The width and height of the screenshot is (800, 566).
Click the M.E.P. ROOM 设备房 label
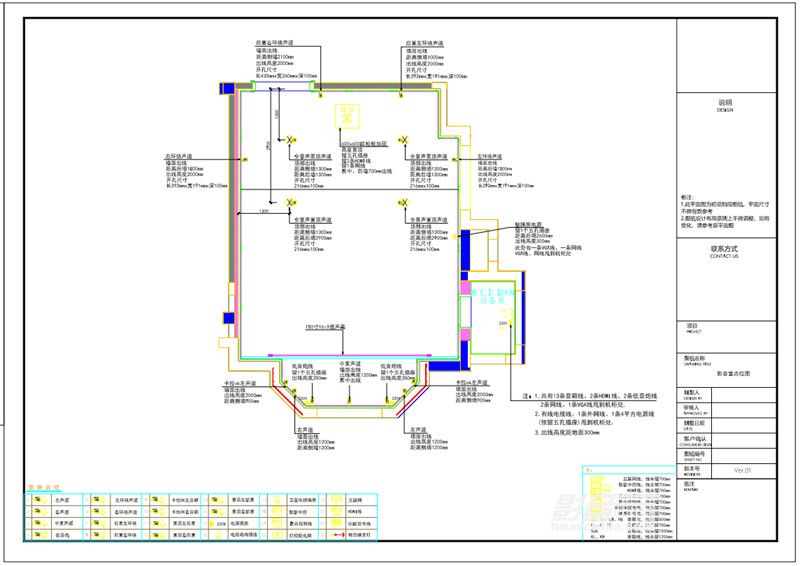pos(492,297)
